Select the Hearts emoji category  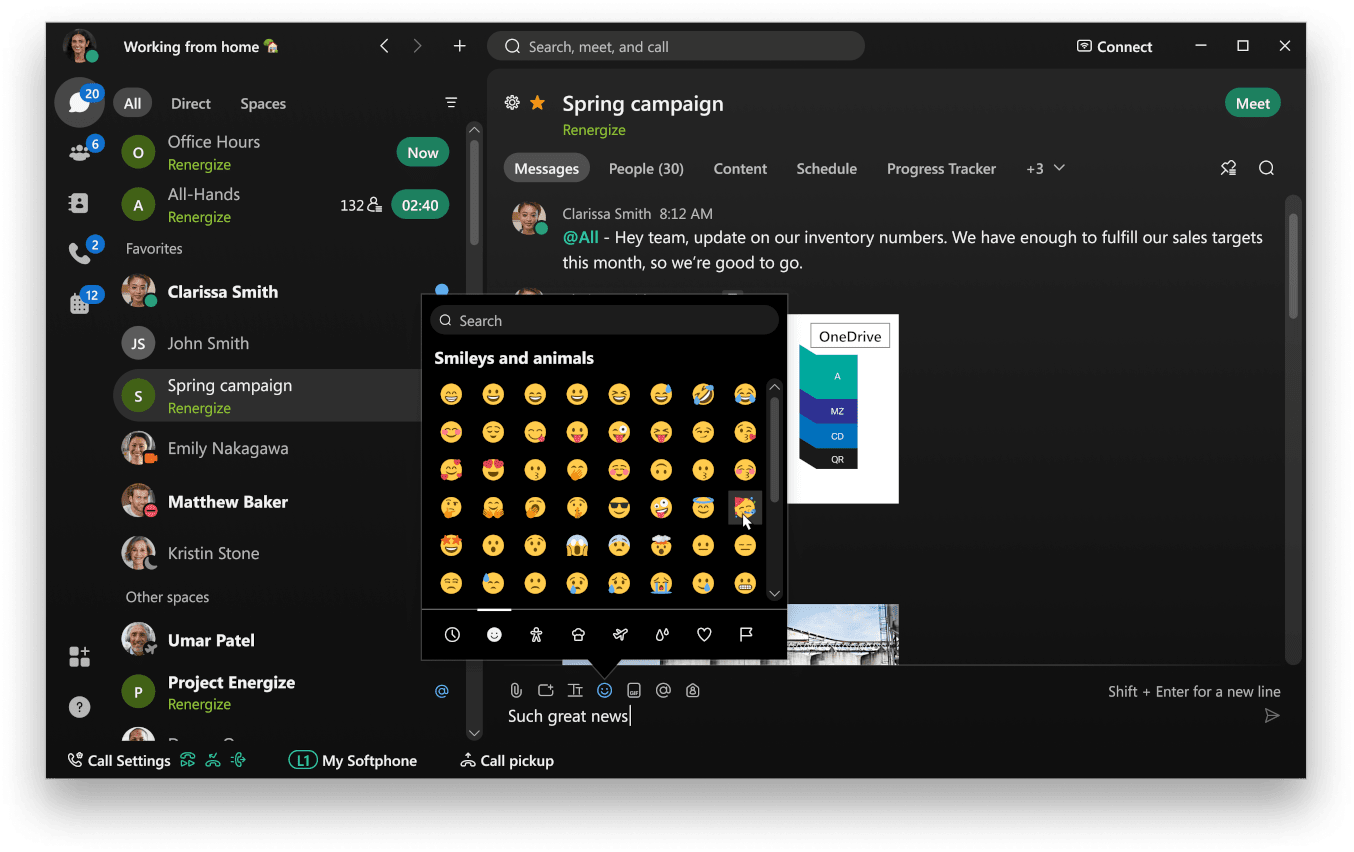click(x=704, y=634)
